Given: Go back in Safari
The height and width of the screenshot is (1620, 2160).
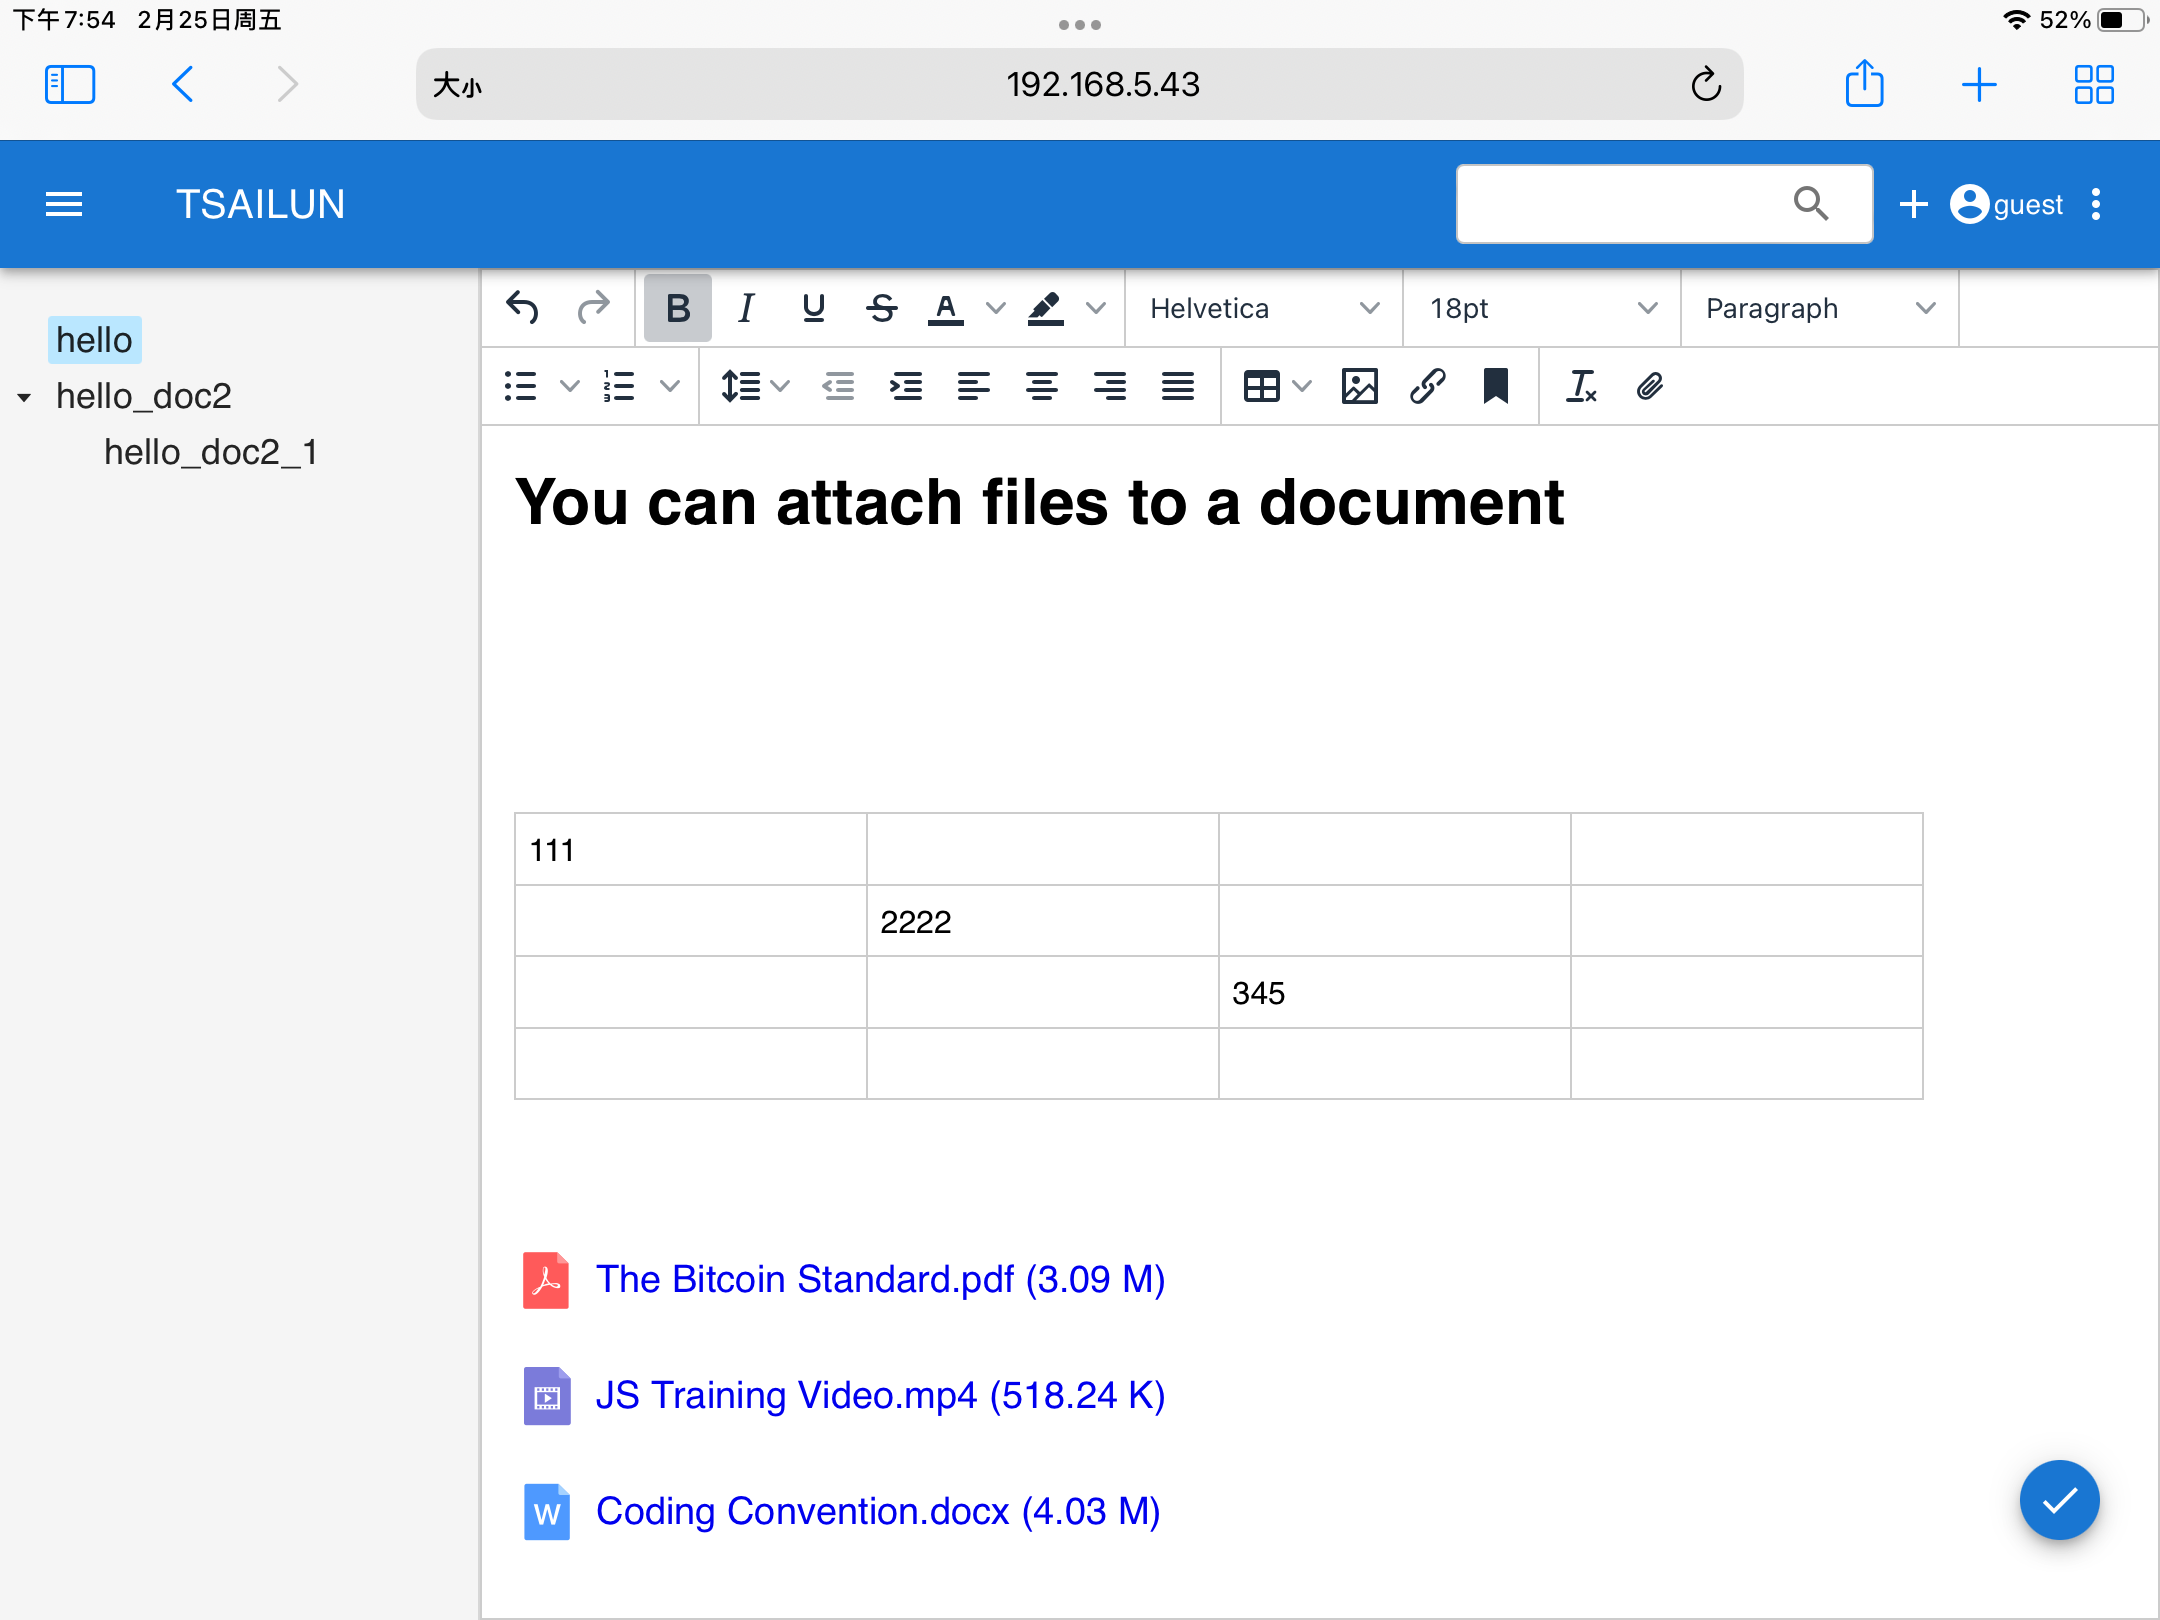Looking at the screenshot, I should point(183,84).
